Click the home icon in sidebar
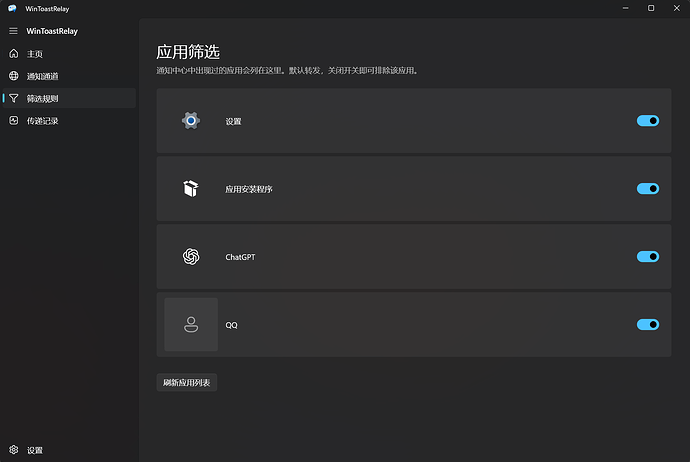690x462 pixels. coord(14,53)
